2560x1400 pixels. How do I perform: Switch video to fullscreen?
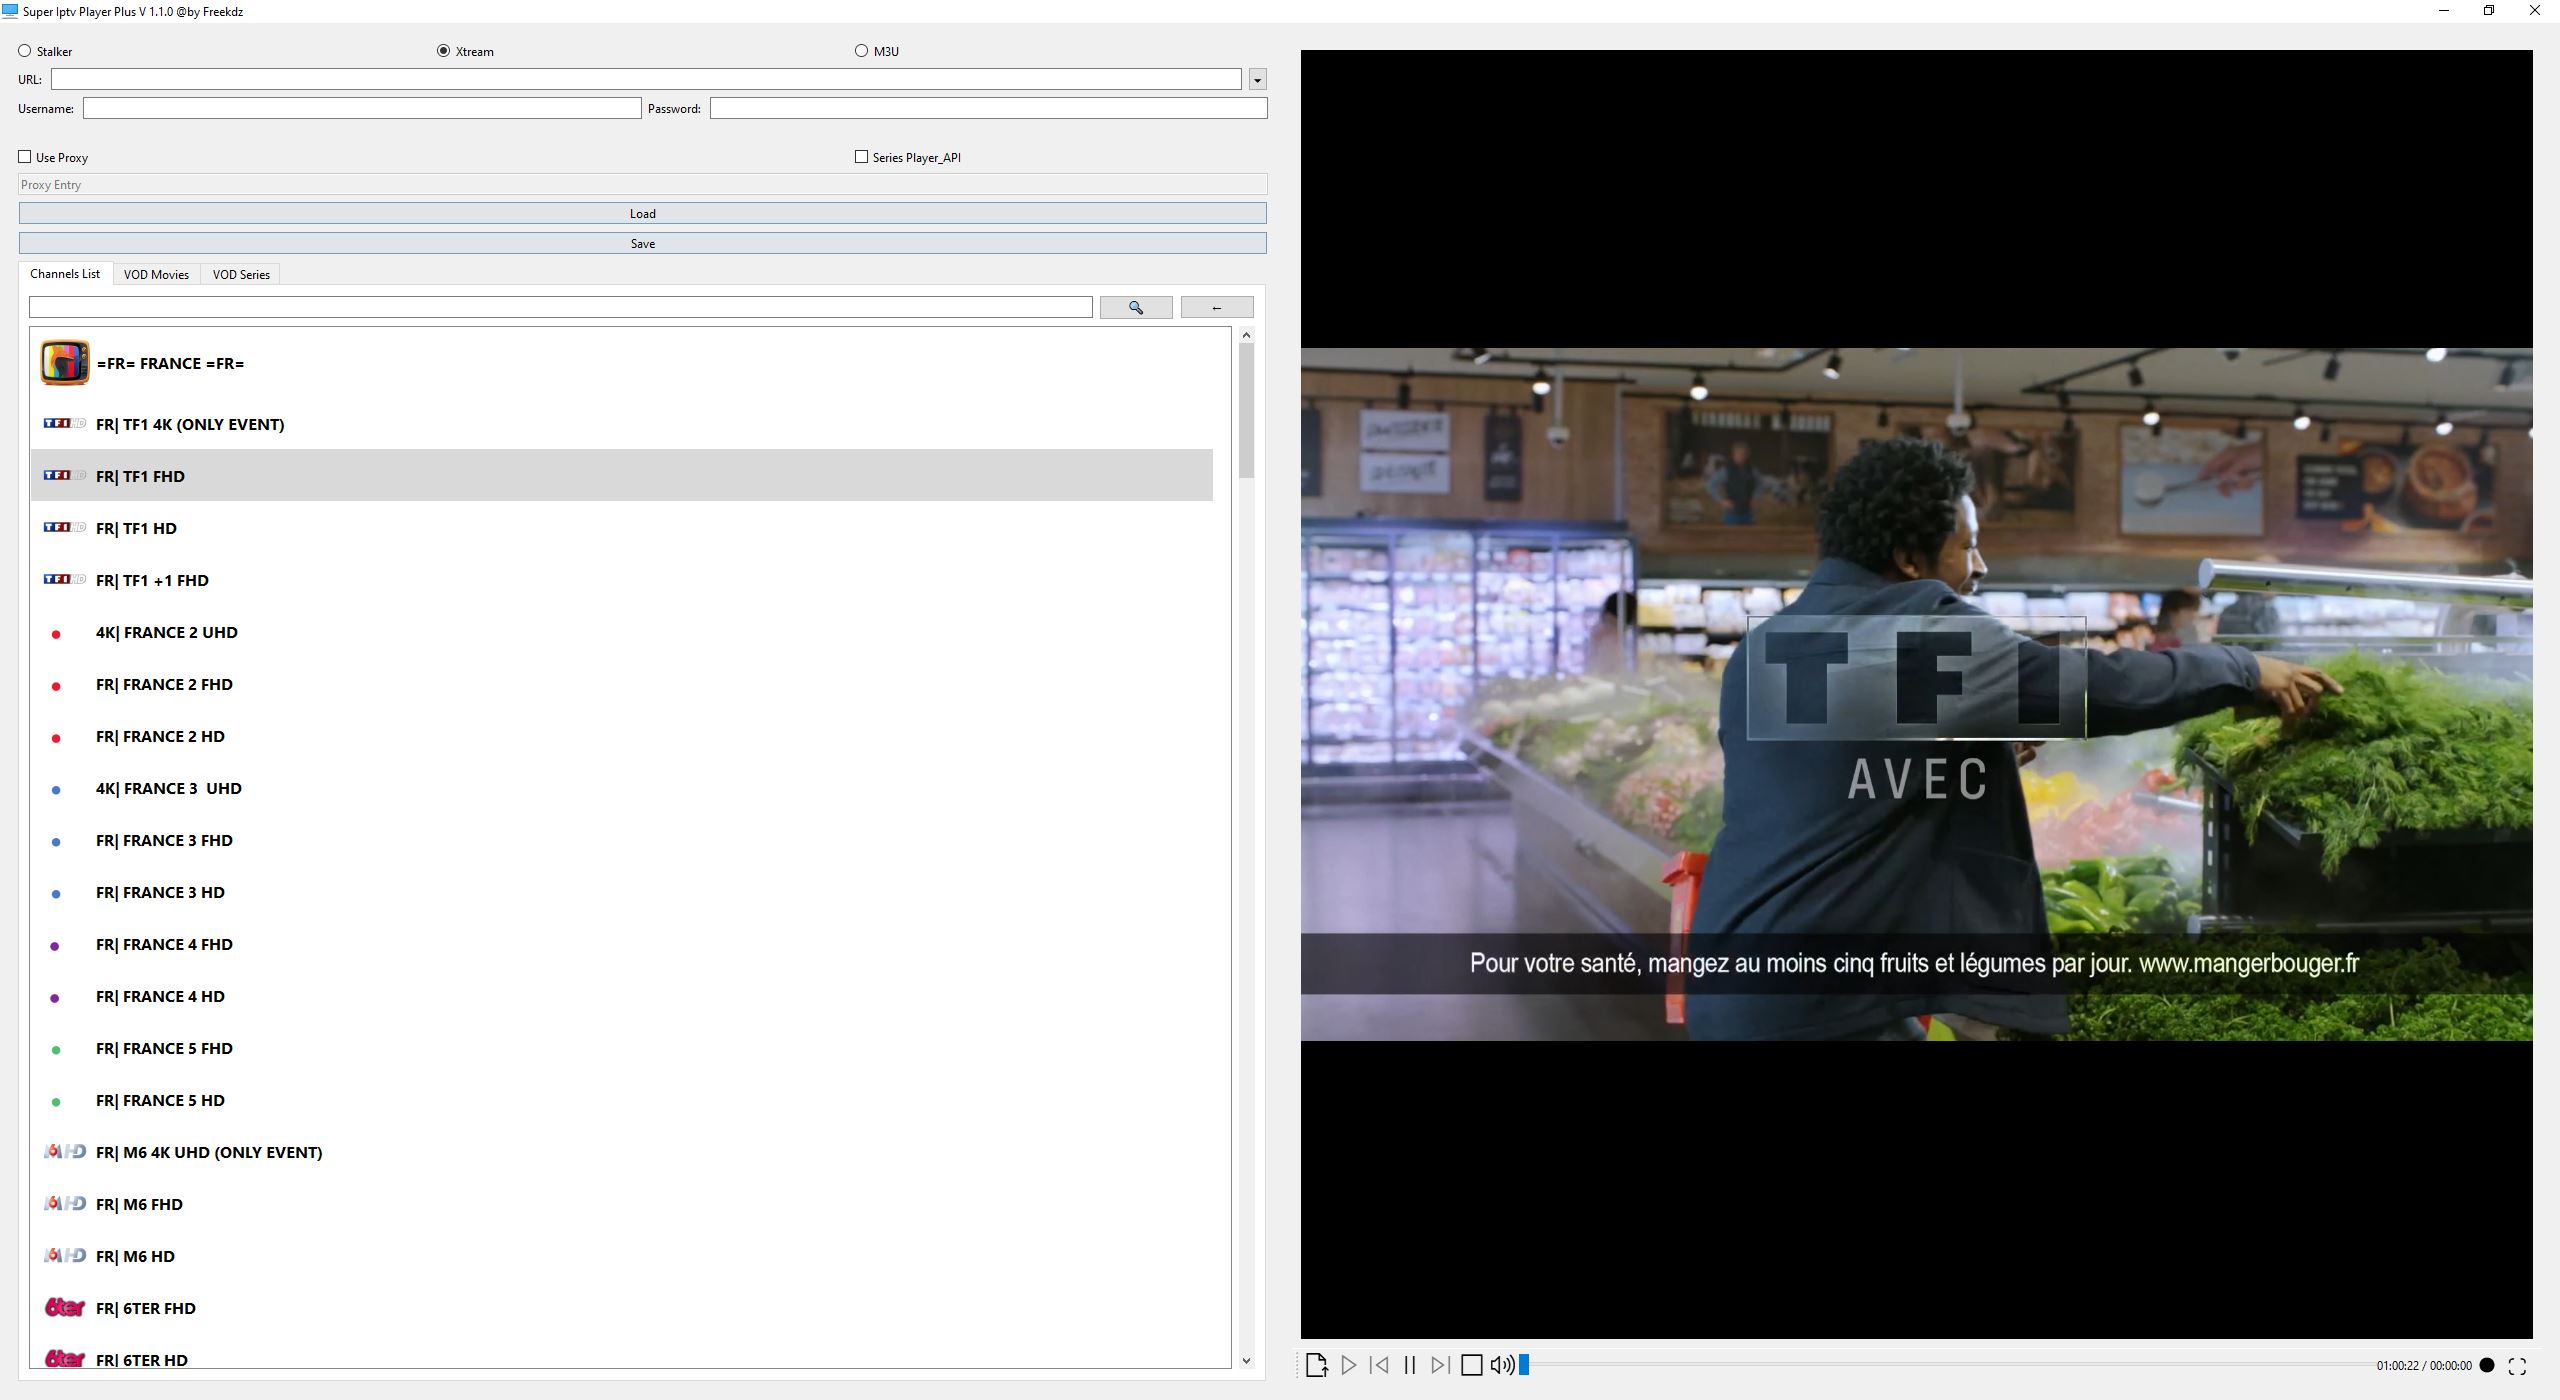click(x=2518, y=1366)
